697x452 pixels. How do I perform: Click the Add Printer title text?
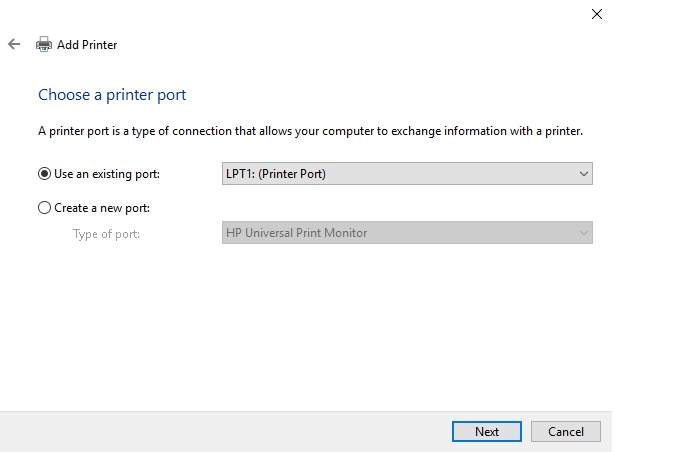point(87,45)
